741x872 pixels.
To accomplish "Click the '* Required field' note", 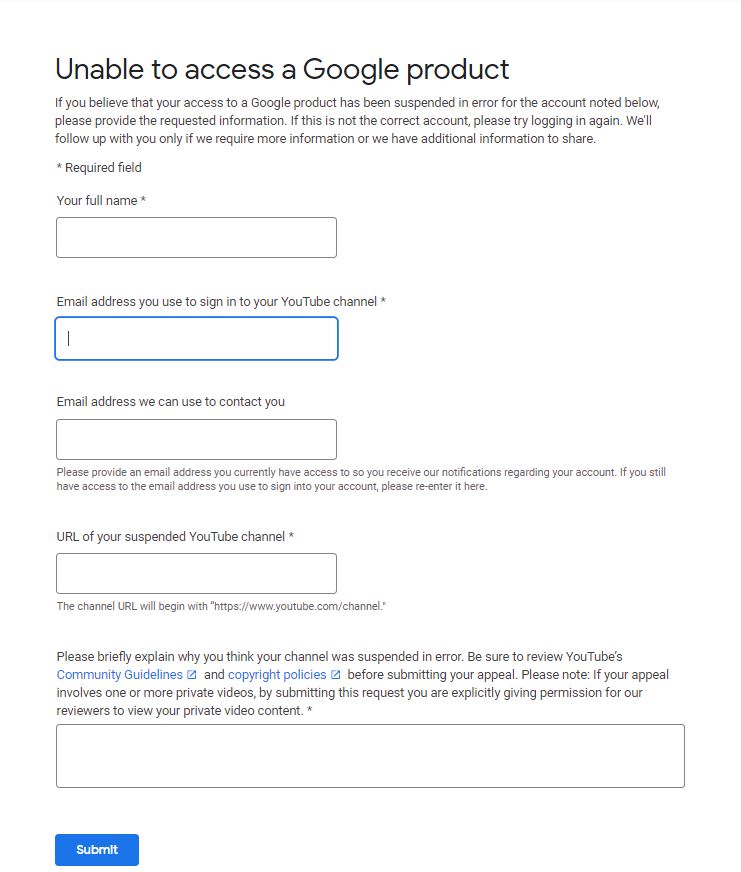I will pyautogui.click(x=99, y=168).
